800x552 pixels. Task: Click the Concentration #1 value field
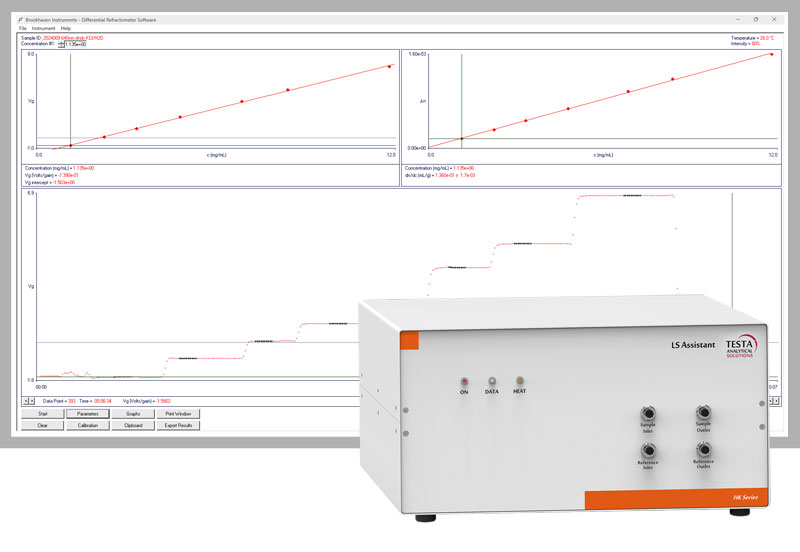pyautogui.click(x=76, y=44)
